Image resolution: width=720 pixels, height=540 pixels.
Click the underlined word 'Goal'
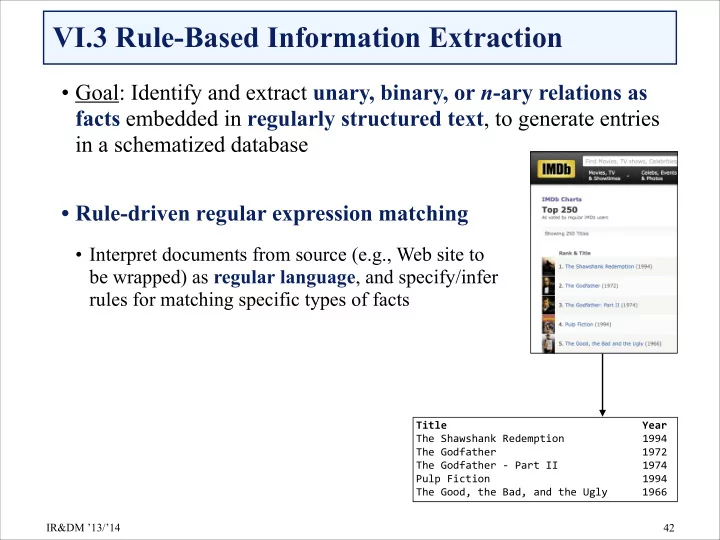[97, 93]
